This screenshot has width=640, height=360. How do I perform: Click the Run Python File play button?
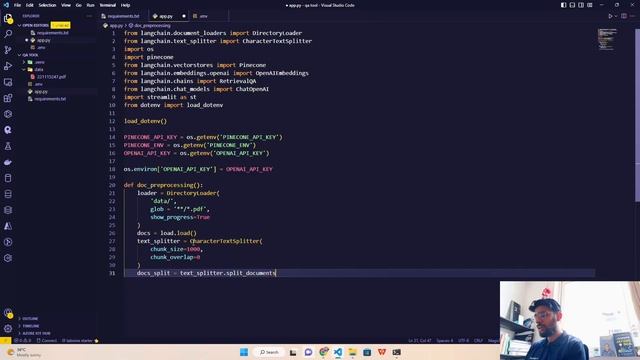click(x=610, y=16)
